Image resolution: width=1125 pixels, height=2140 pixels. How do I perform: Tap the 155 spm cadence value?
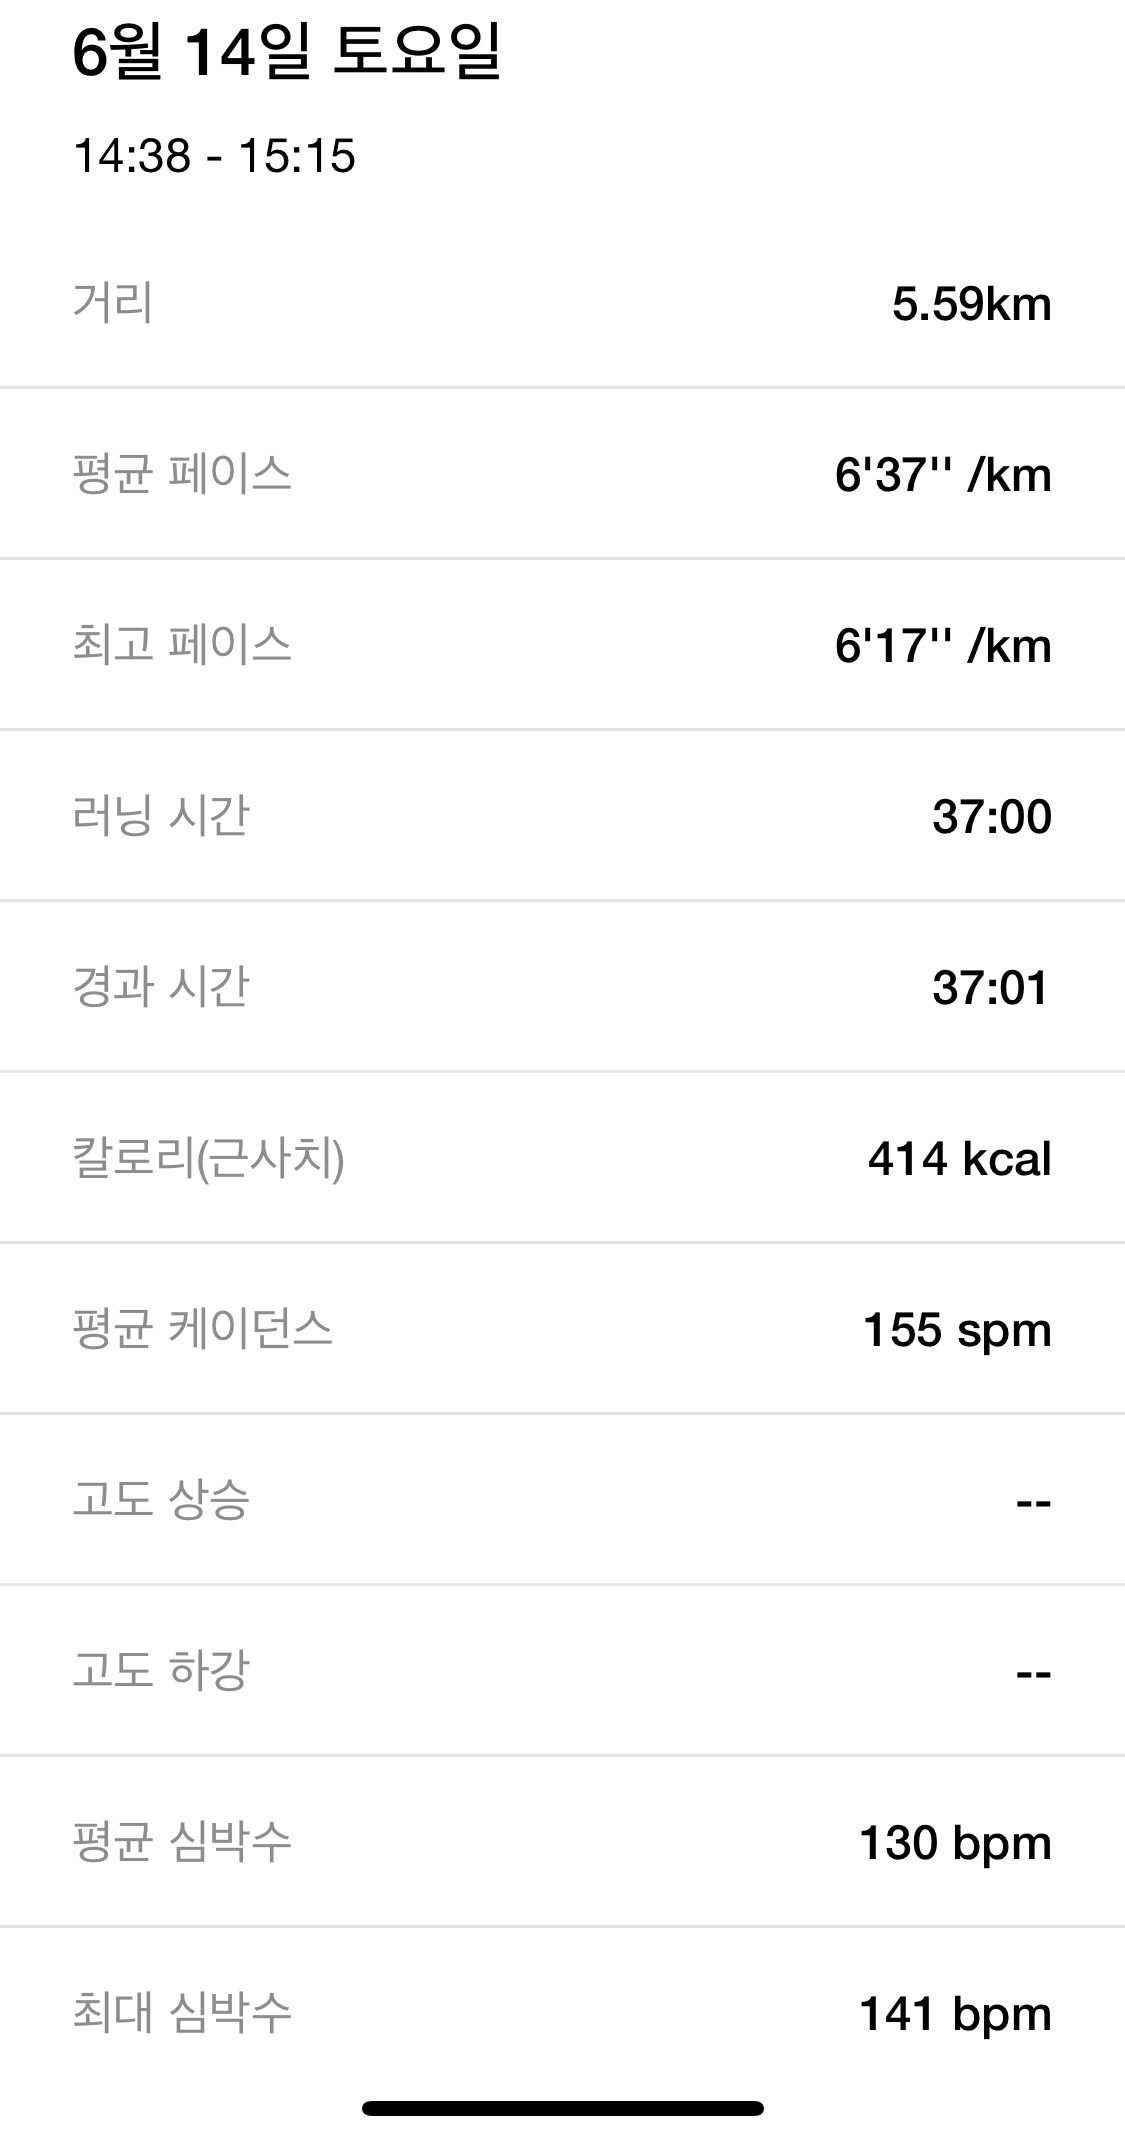coord(957,1331)
